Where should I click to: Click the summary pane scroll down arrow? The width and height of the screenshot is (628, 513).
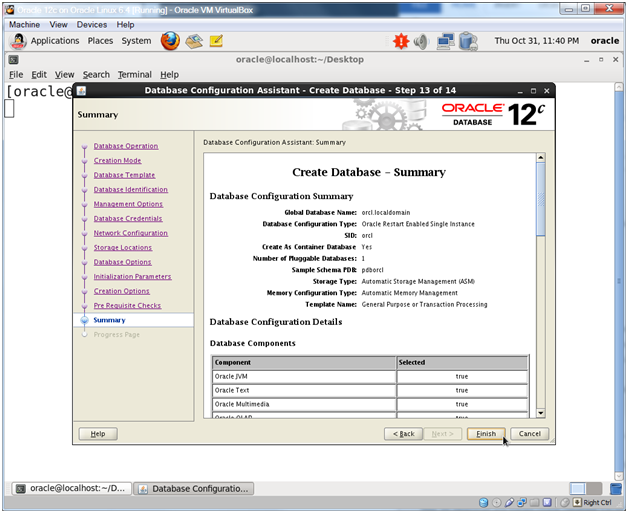[541, 412]
